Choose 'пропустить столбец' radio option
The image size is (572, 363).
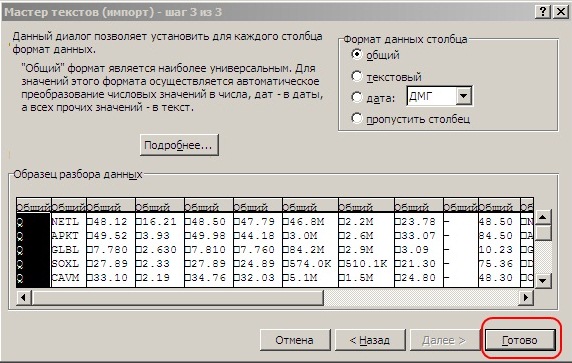click(356, 119)
